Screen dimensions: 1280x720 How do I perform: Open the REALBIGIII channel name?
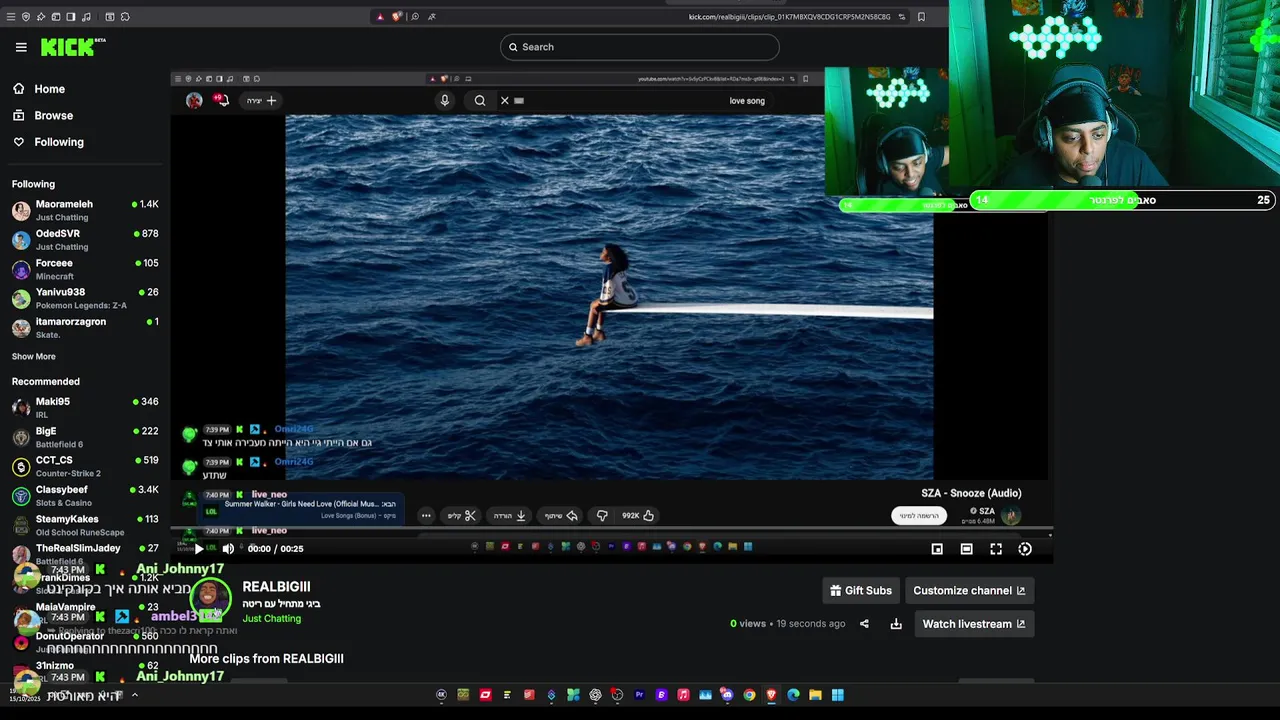276,587
